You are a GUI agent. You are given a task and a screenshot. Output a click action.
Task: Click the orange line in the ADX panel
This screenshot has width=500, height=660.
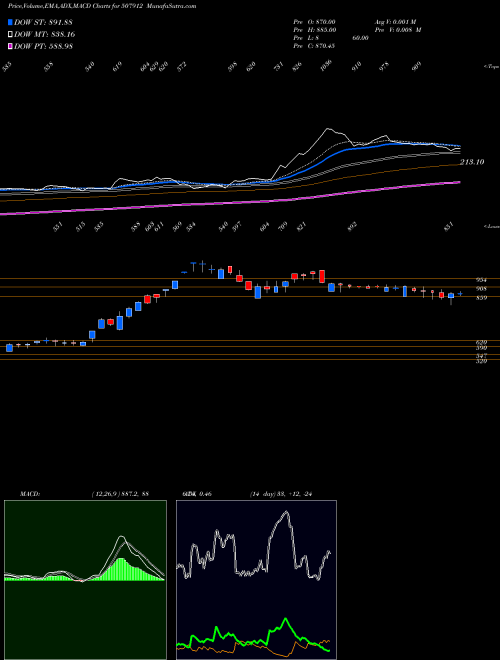[253, 643]
